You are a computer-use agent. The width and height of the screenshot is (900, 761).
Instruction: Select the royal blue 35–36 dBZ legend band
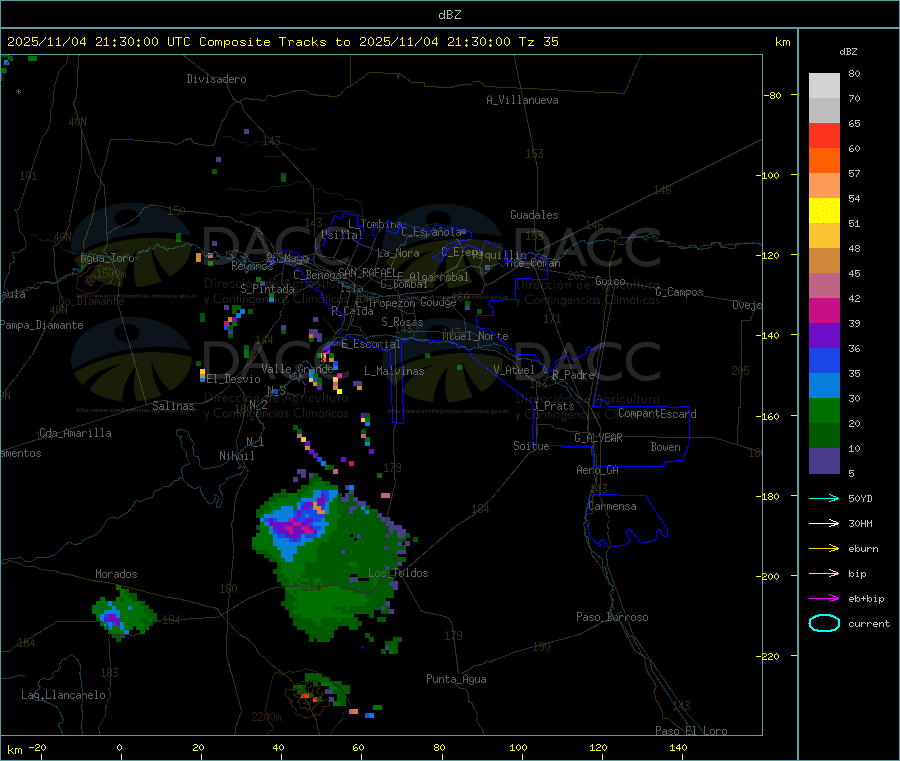click(824, 360)
